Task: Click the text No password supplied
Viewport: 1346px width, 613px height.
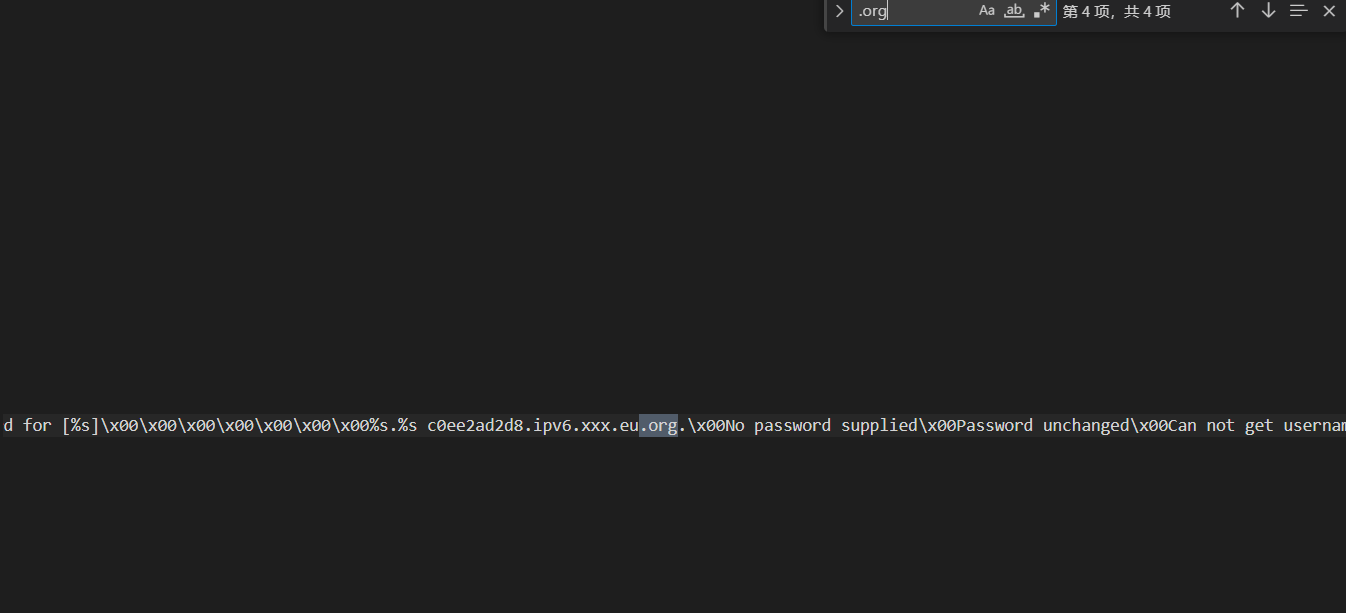Action: pos(822,426)
